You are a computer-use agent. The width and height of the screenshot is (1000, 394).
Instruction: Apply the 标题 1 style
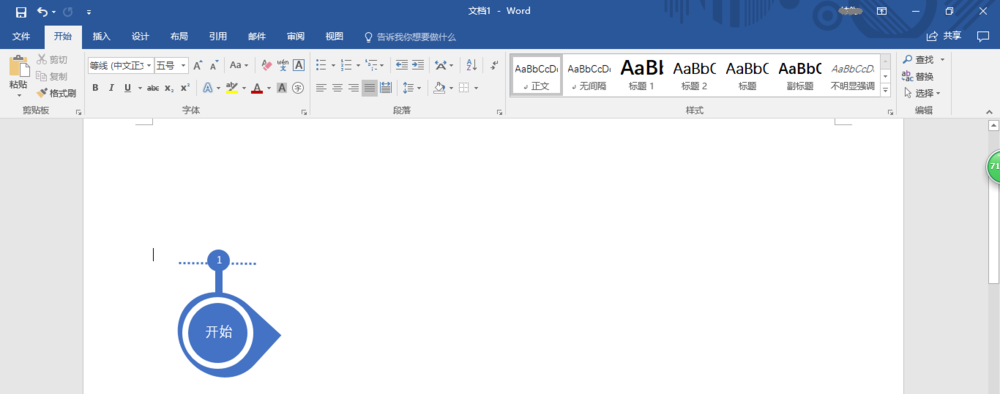[x=642, y=75]
